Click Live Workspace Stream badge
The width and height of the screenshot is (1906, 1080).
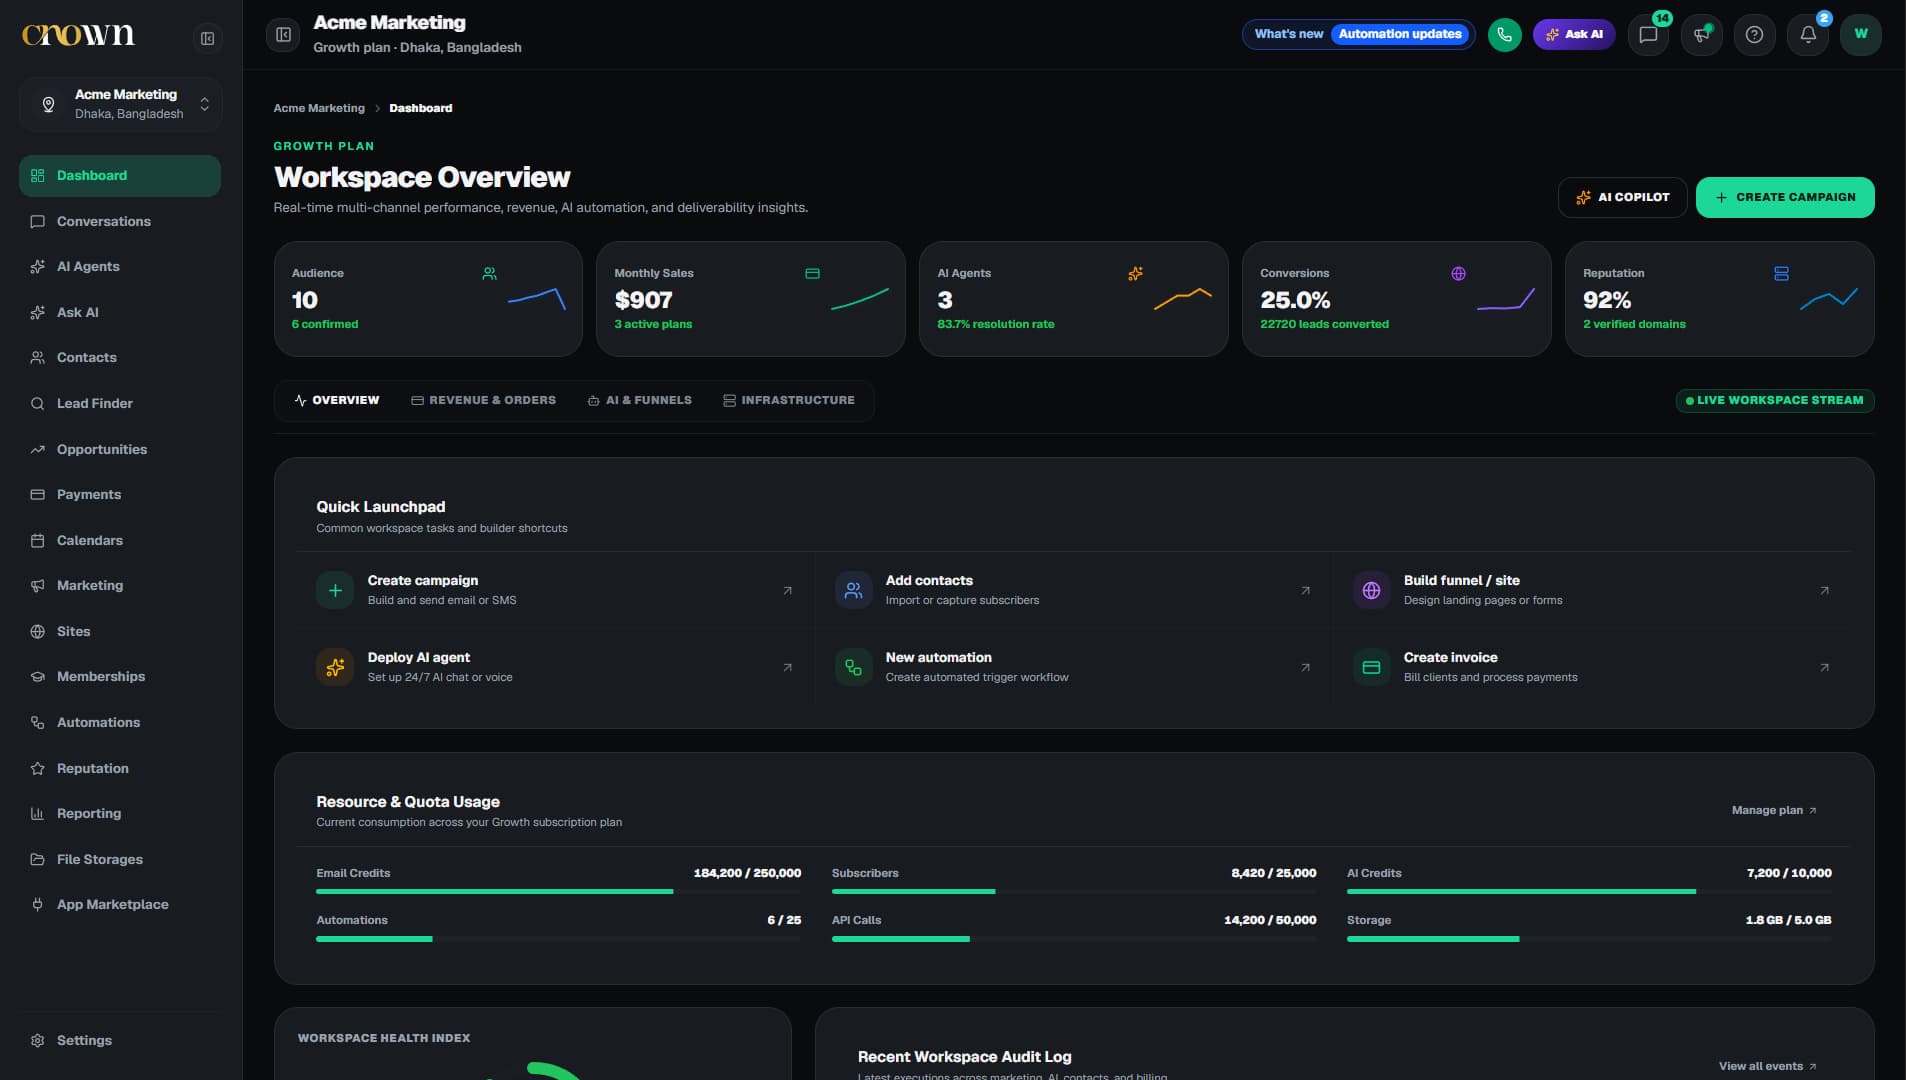click(x=1775, y=400)
